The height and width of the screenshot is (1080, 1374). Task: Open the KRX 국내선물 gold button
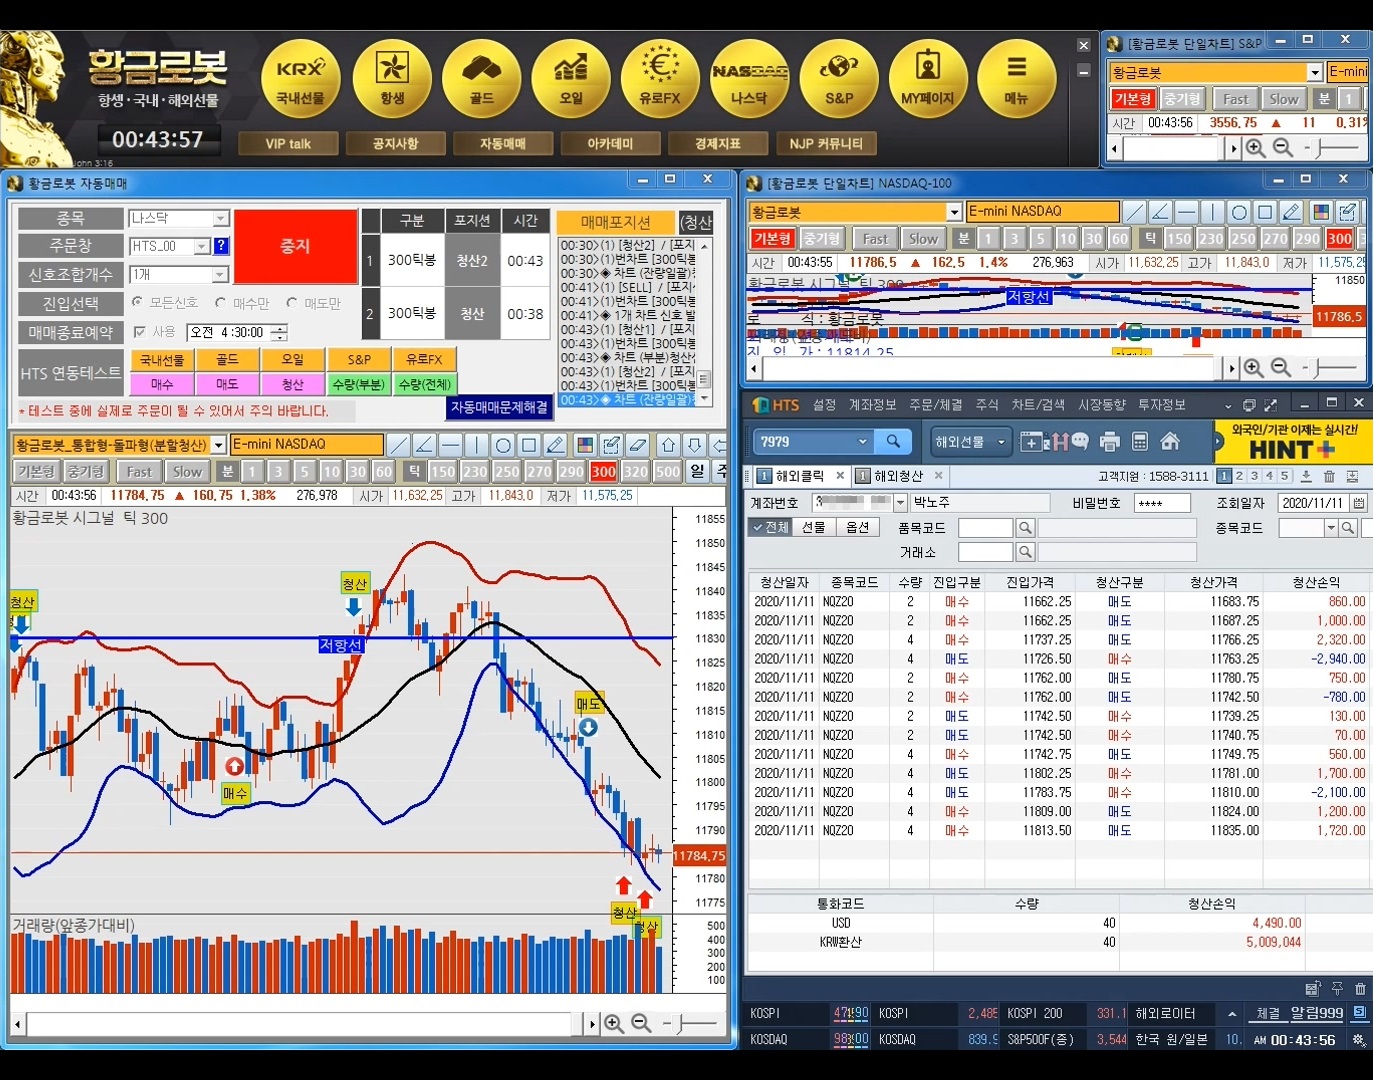(x=301, y=79)
